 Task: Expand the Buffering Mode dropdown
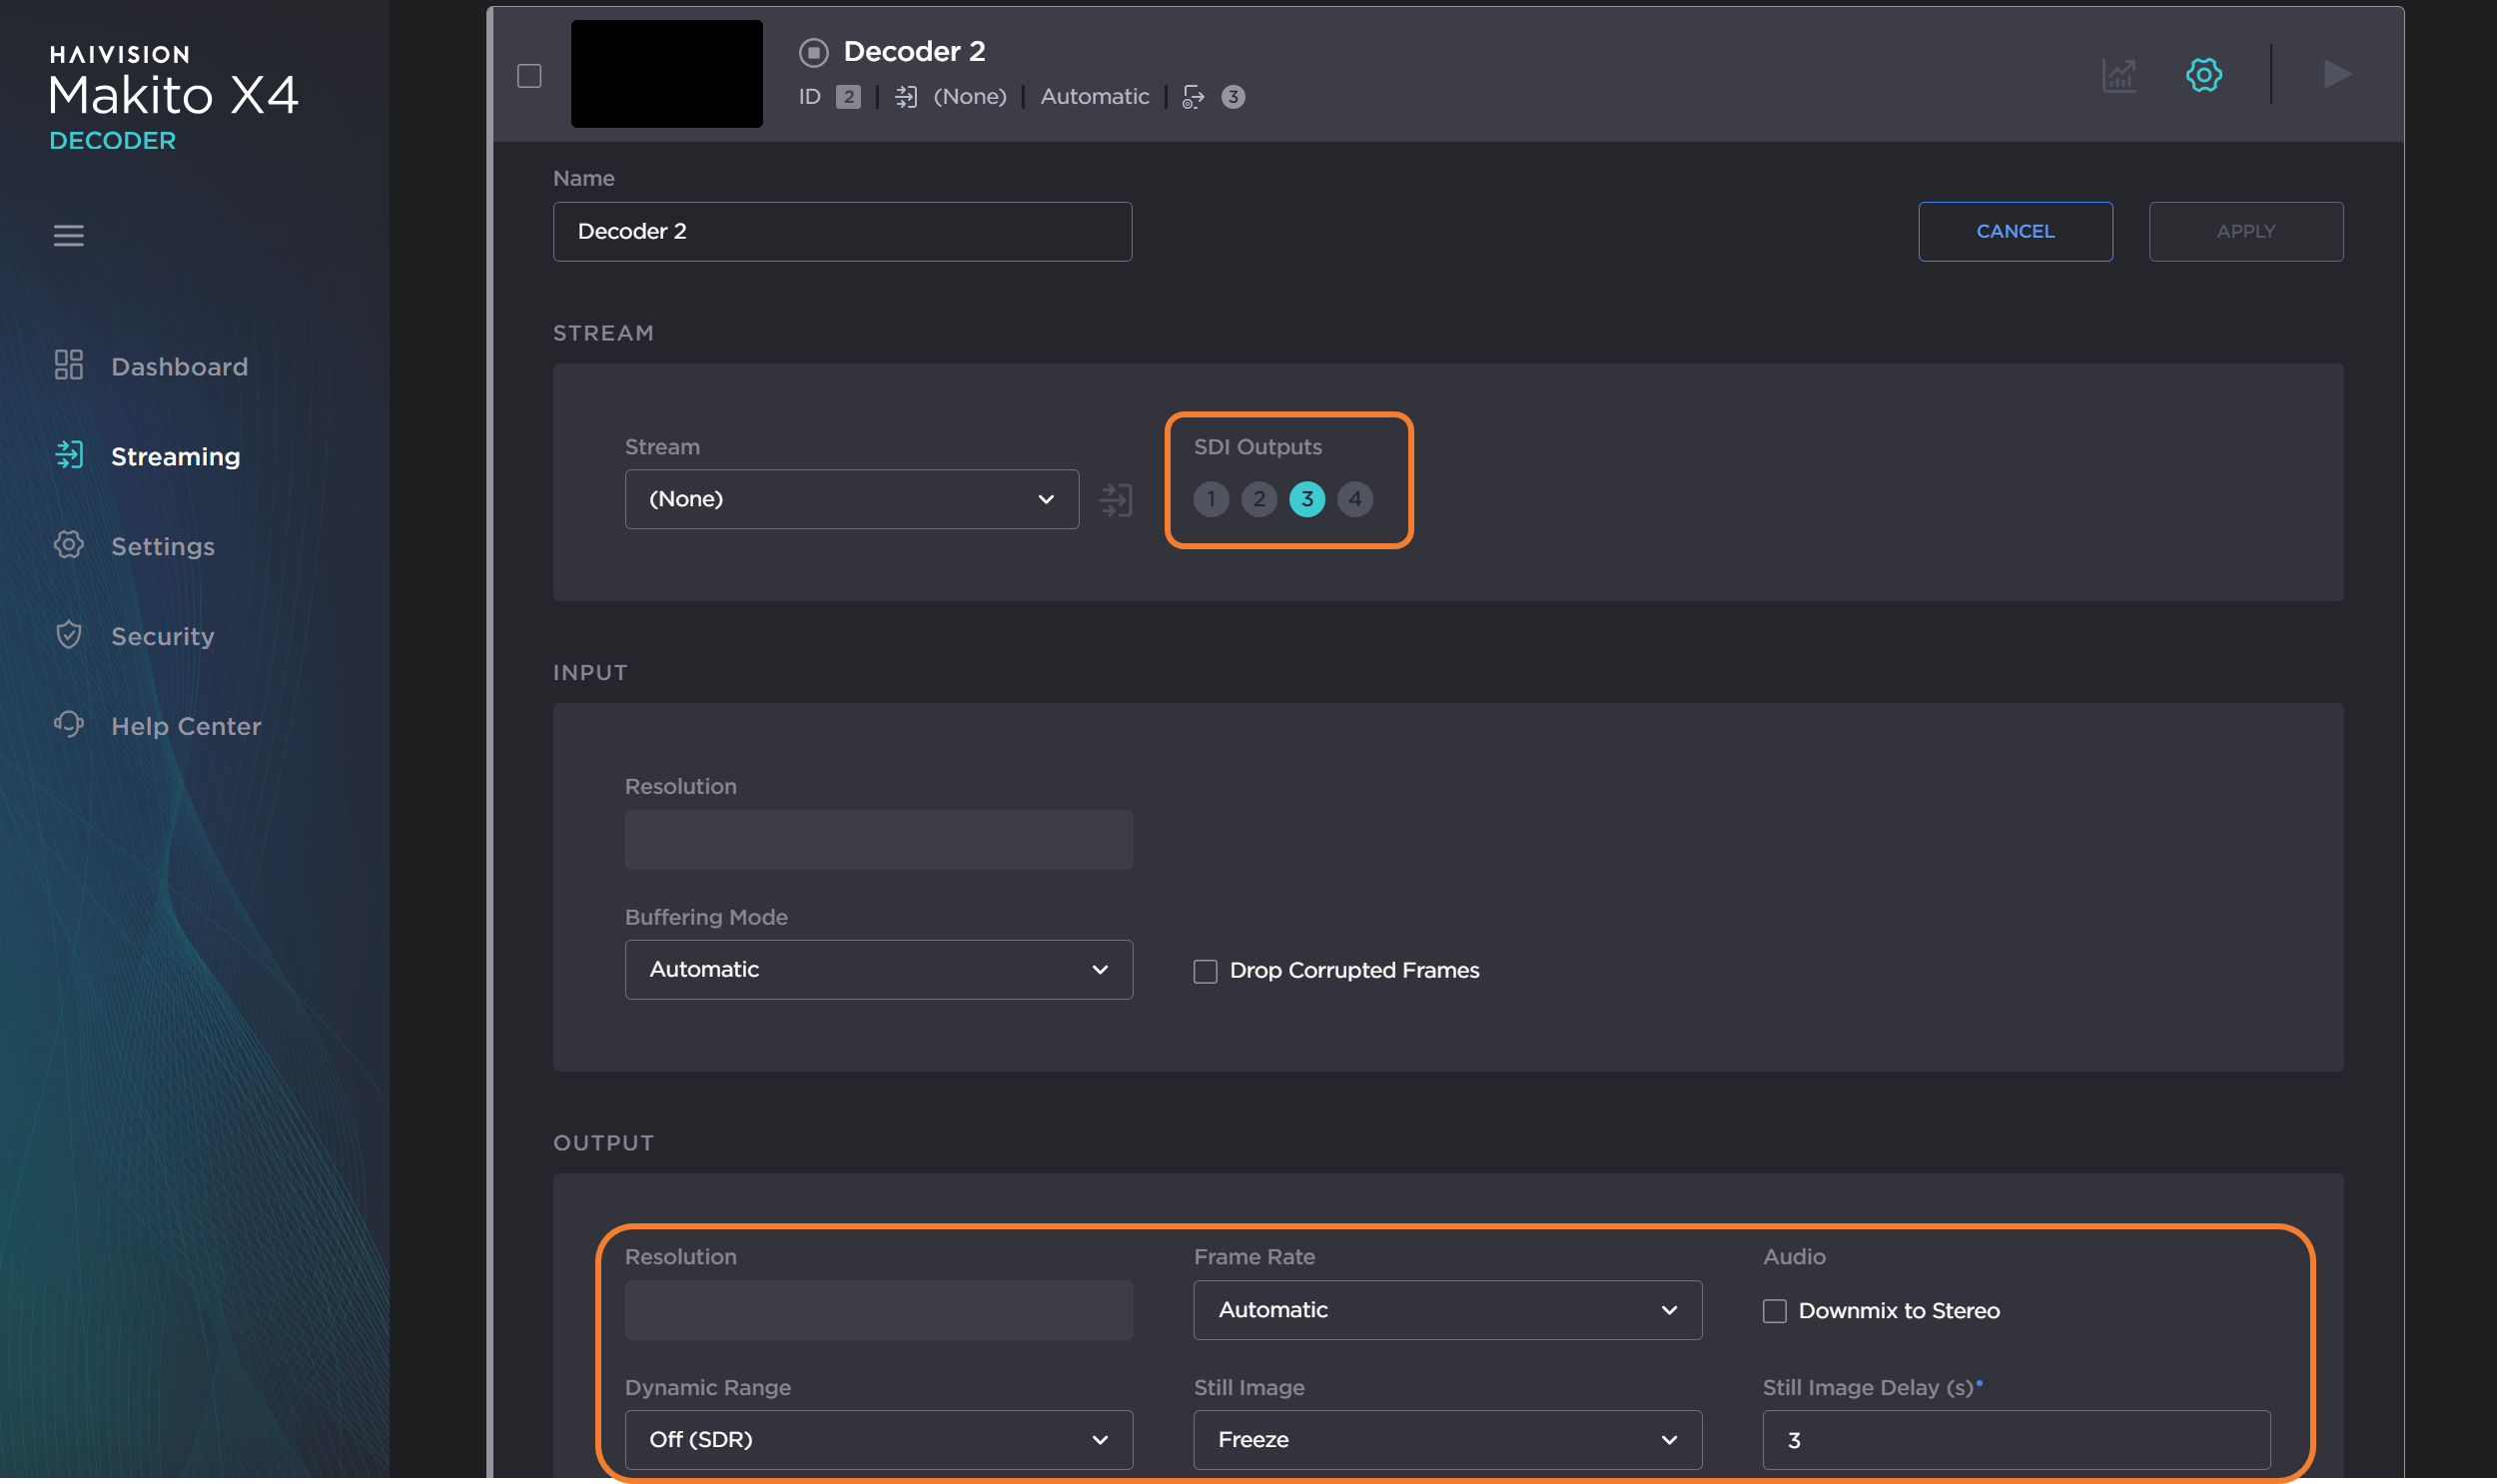coord(878,968)
